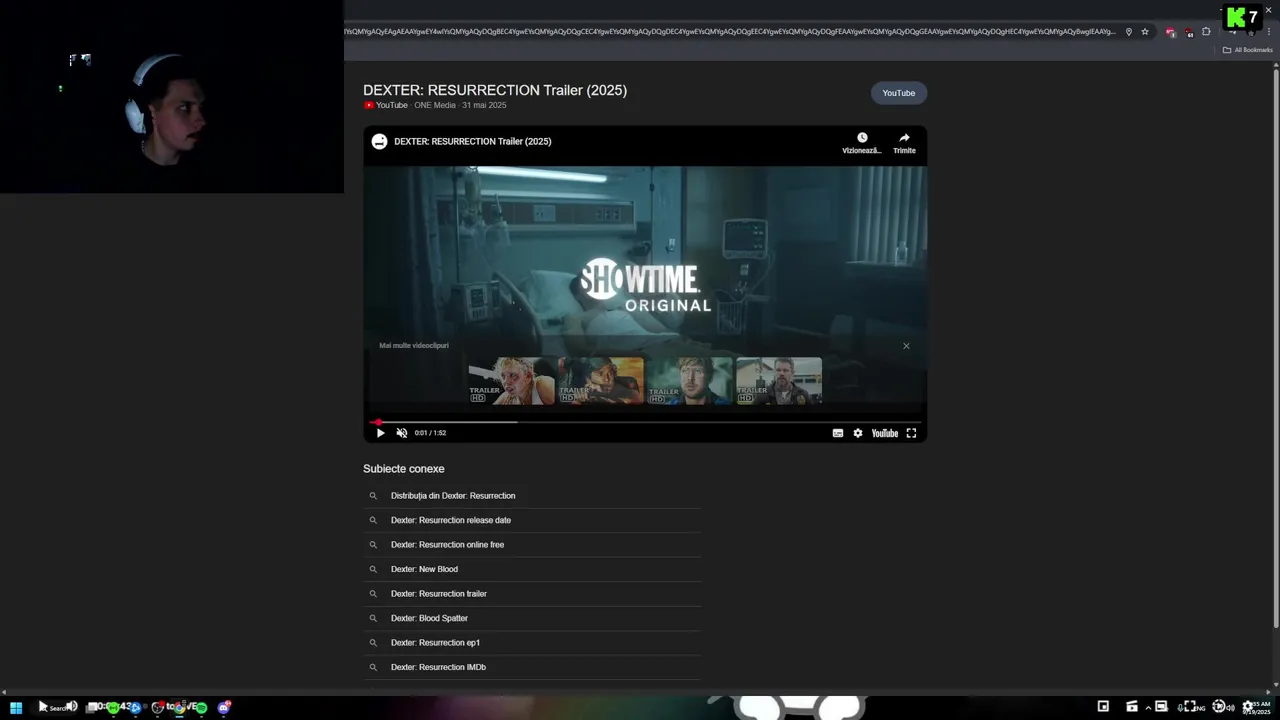Click the video time display 0:01 / 1:52
Image resolution: width=1280 pixels, height=720 pixels.
pyautogui.click(x=430, y=433)
